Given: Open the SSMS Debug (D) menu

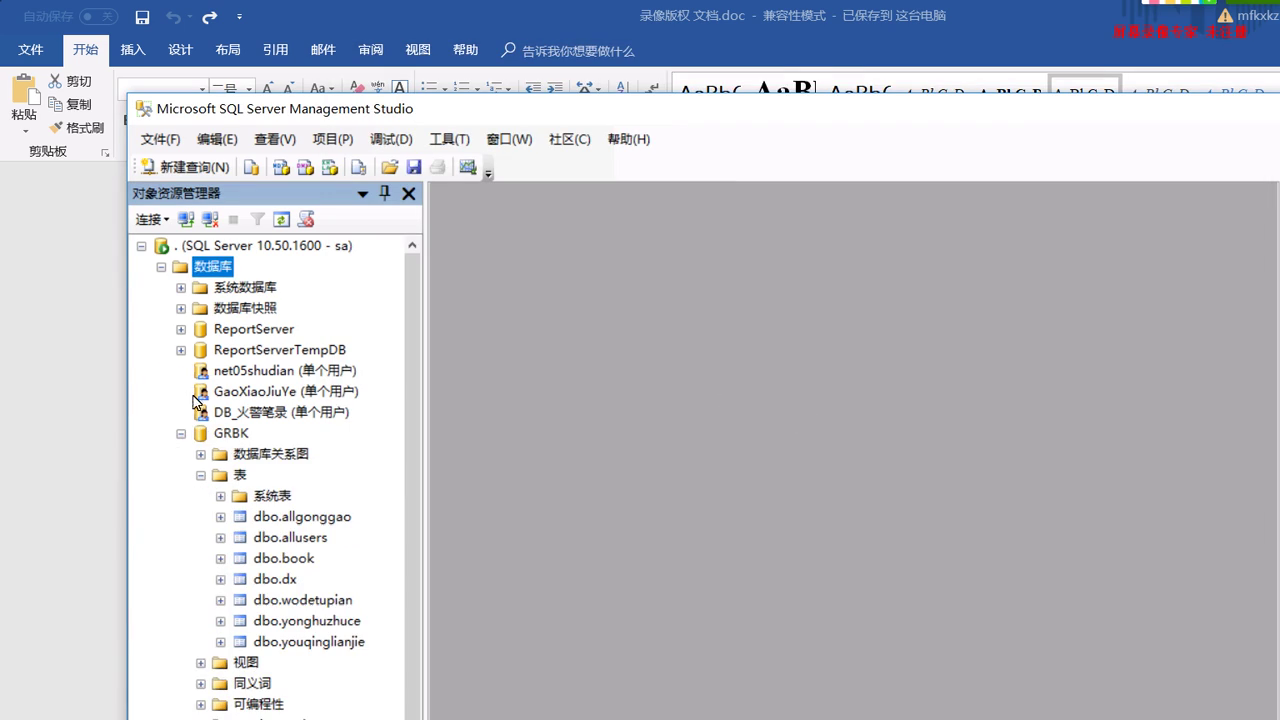Looking at the screenshot, I should pyautogui.click(x=391, y=139).
